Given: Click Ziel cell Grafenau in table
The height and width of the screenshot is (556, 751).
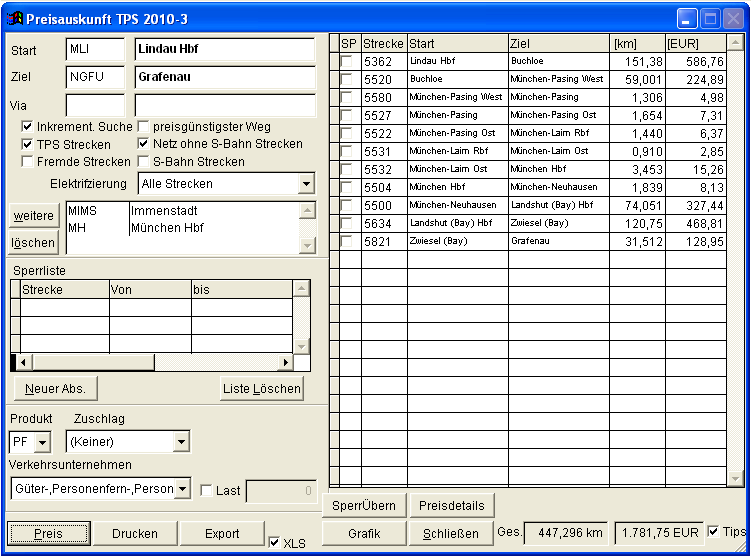Looking at the screenshot, I should (558, 241).
